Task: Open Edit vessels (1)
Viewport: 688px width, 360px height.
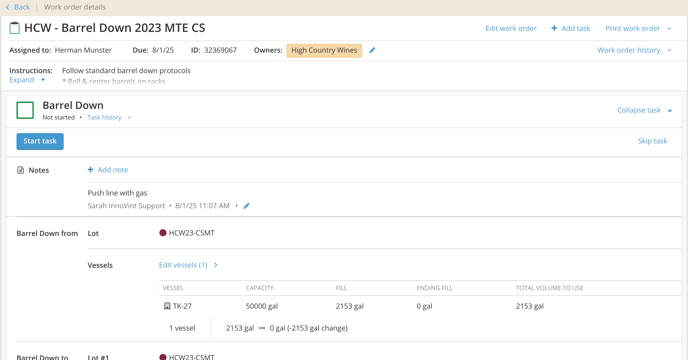Action: tap(183, 265)
